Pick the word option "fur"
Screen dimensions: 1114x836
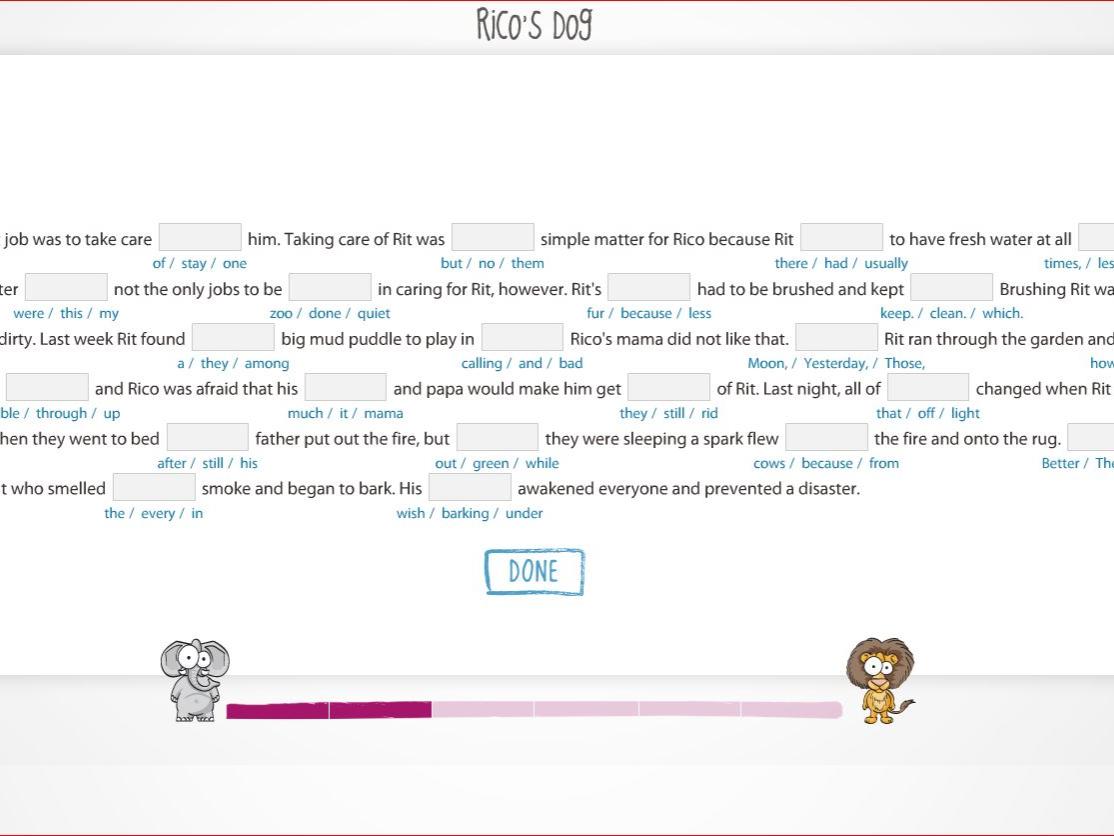click(595, 313)
